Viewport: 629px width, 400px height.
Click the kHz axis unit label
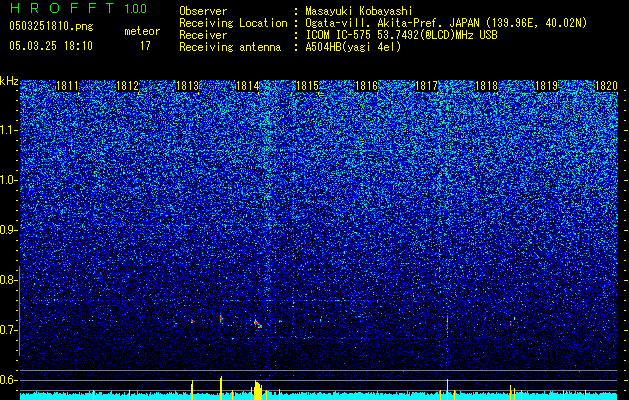(9, 81)
